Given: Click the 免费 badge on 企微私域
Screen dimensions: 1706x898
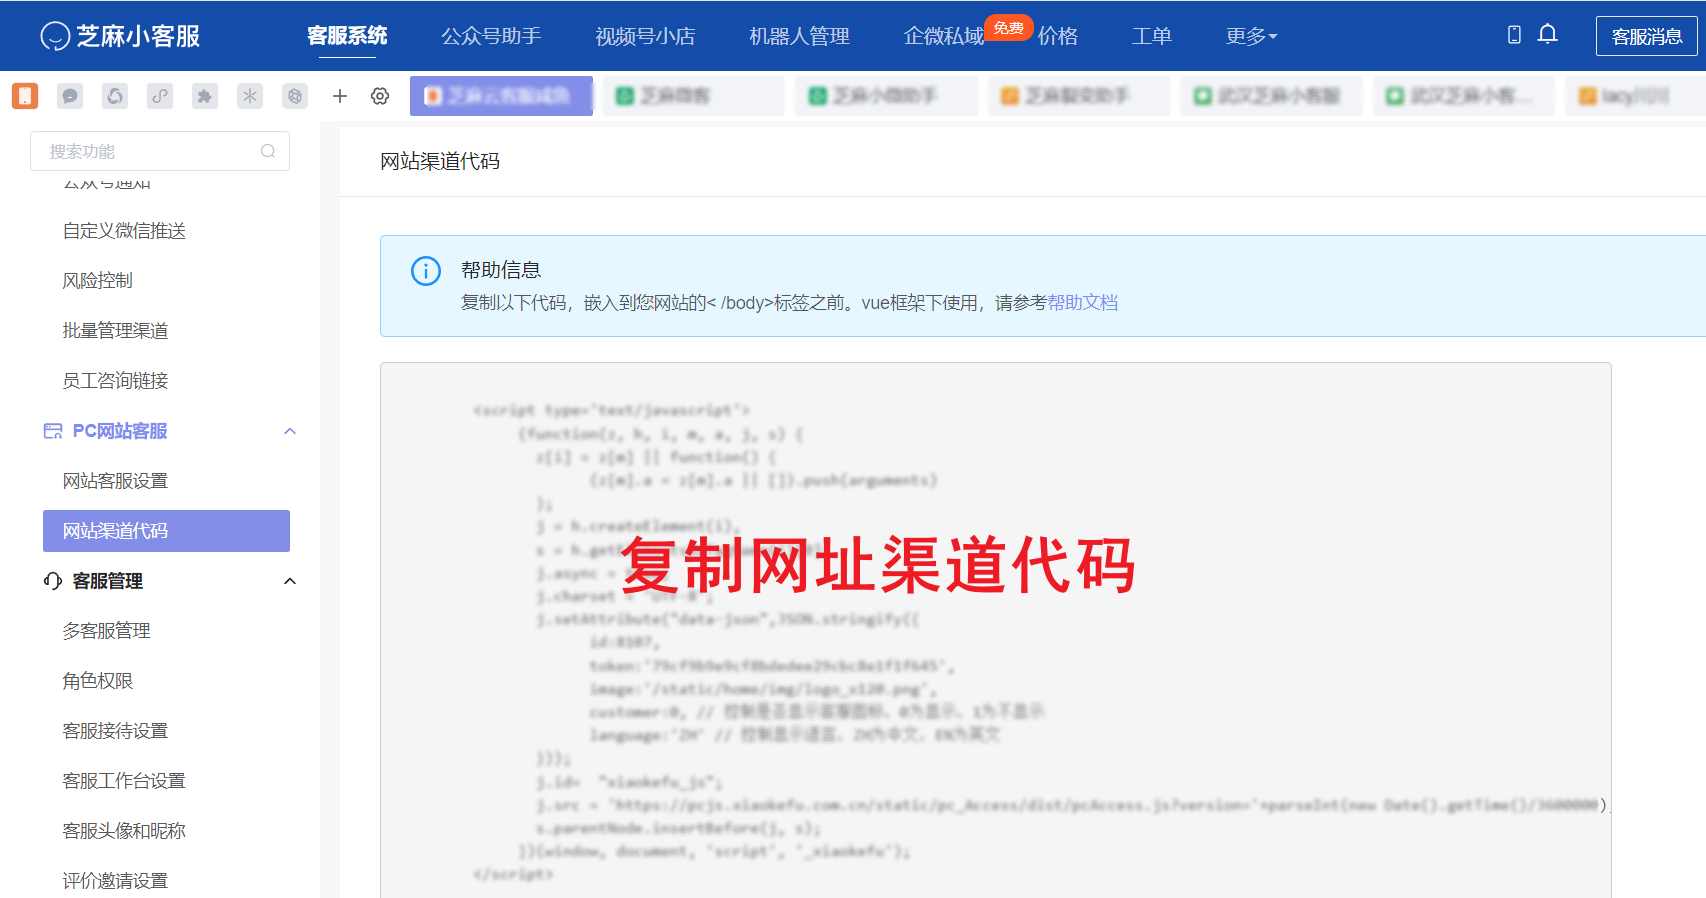Looking at the screenshot, I should tap(1008, 28).
